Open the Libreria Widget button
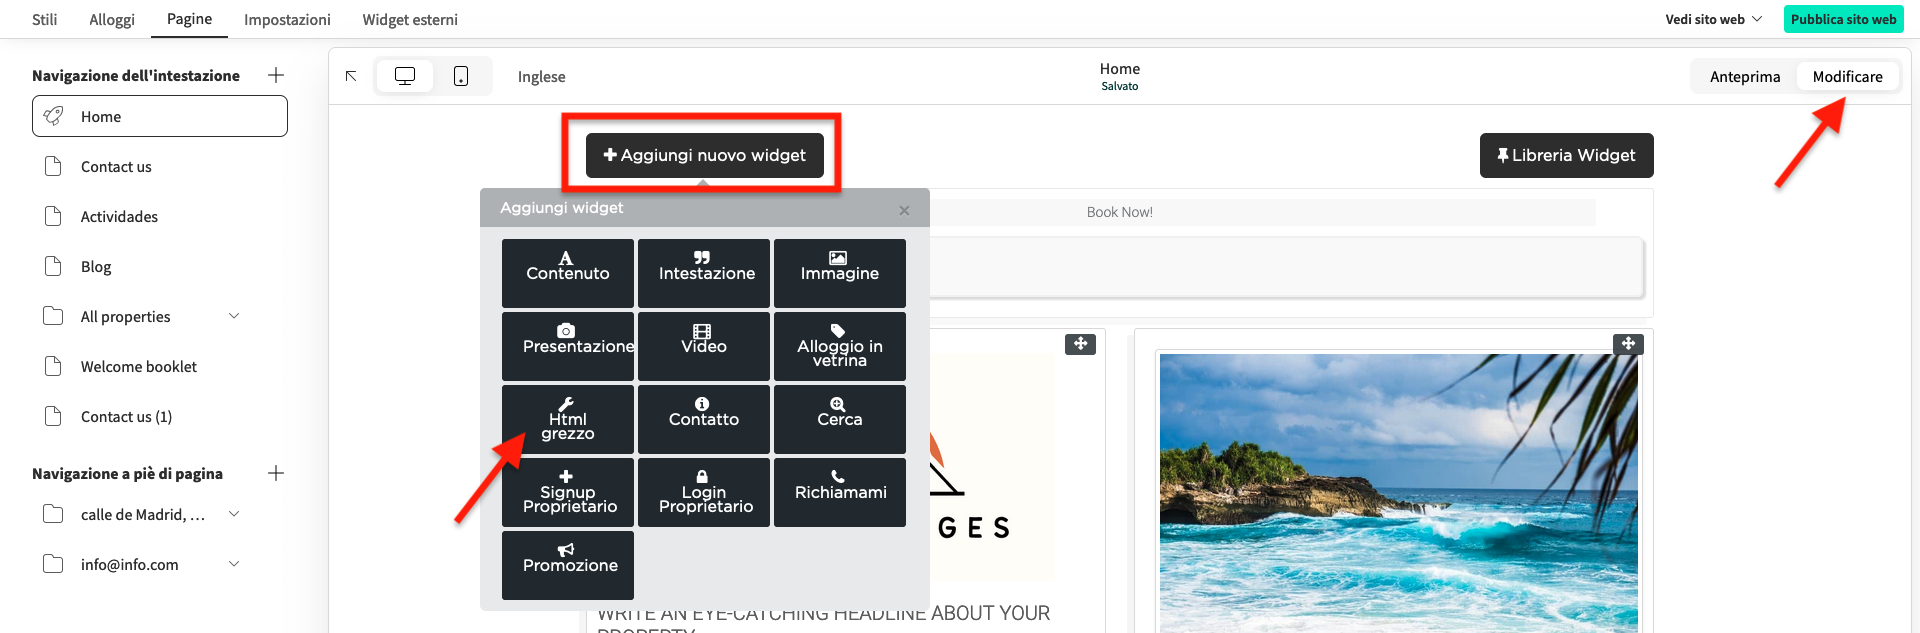Screen dimensions: 1920x633 [1566, 155]
